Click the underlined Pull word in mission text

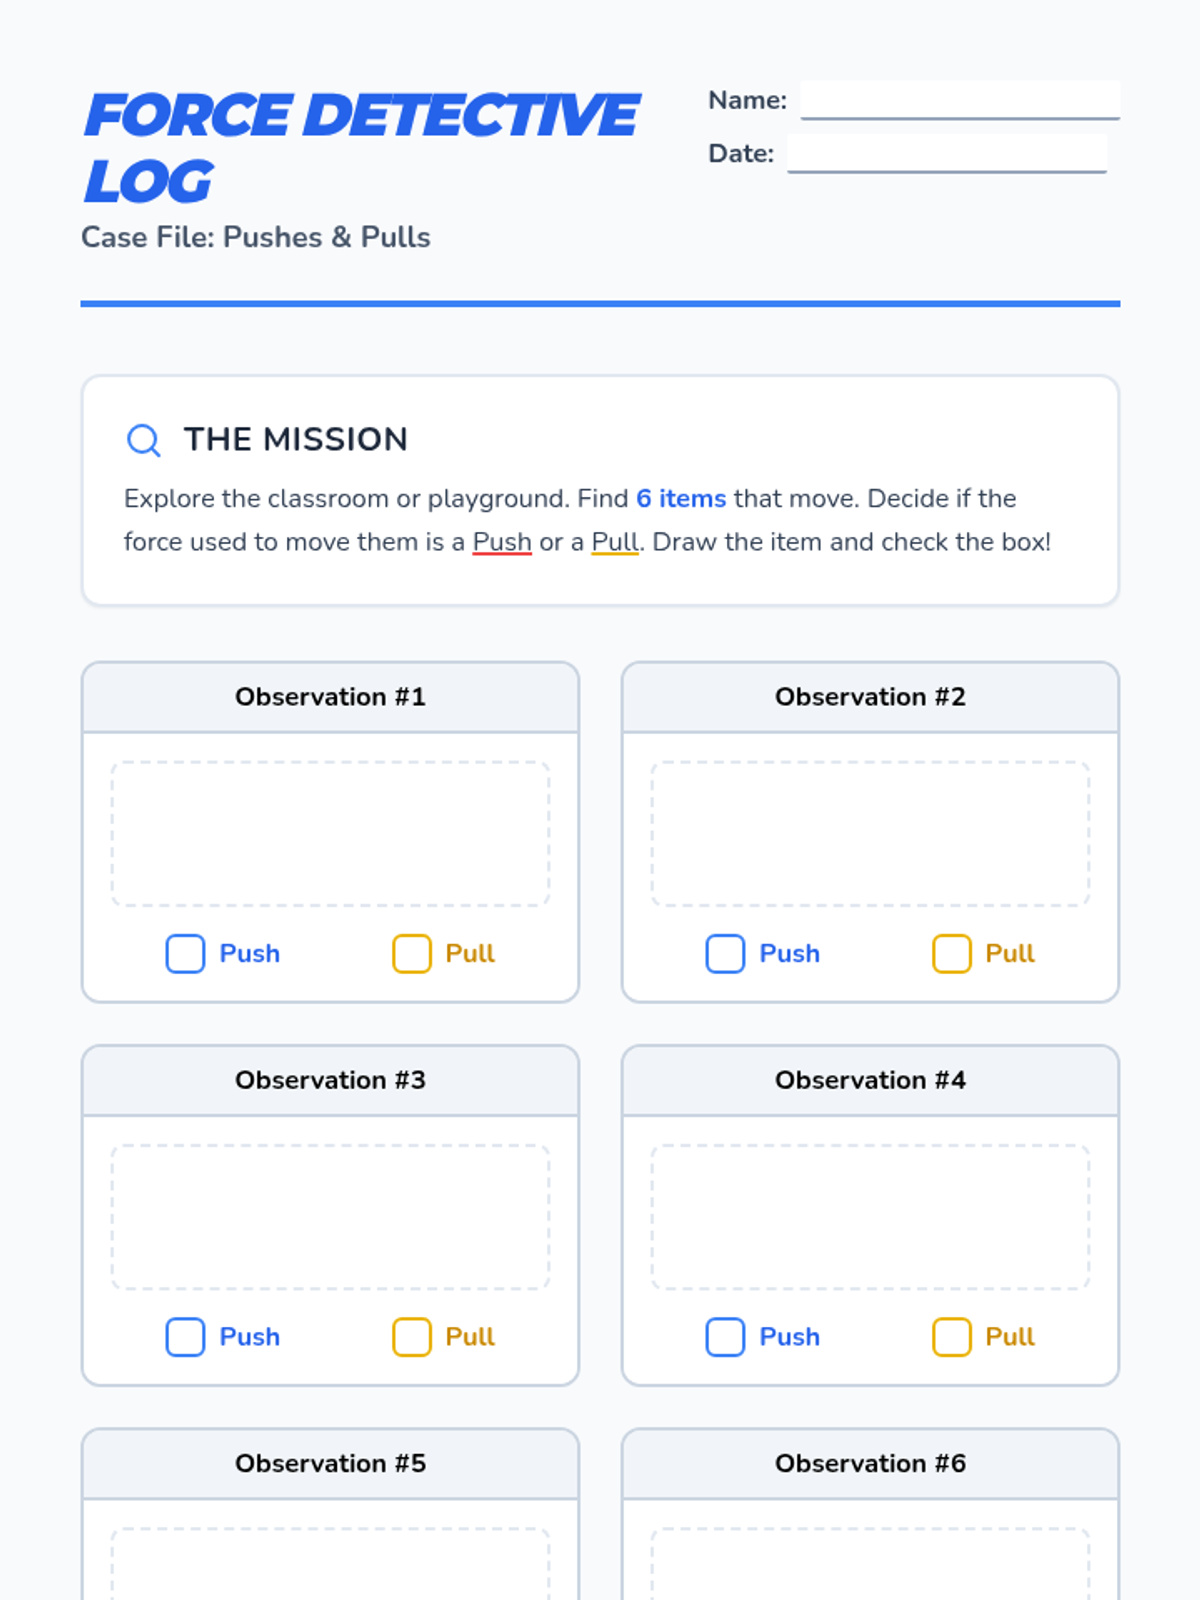[x=614, y=542]
